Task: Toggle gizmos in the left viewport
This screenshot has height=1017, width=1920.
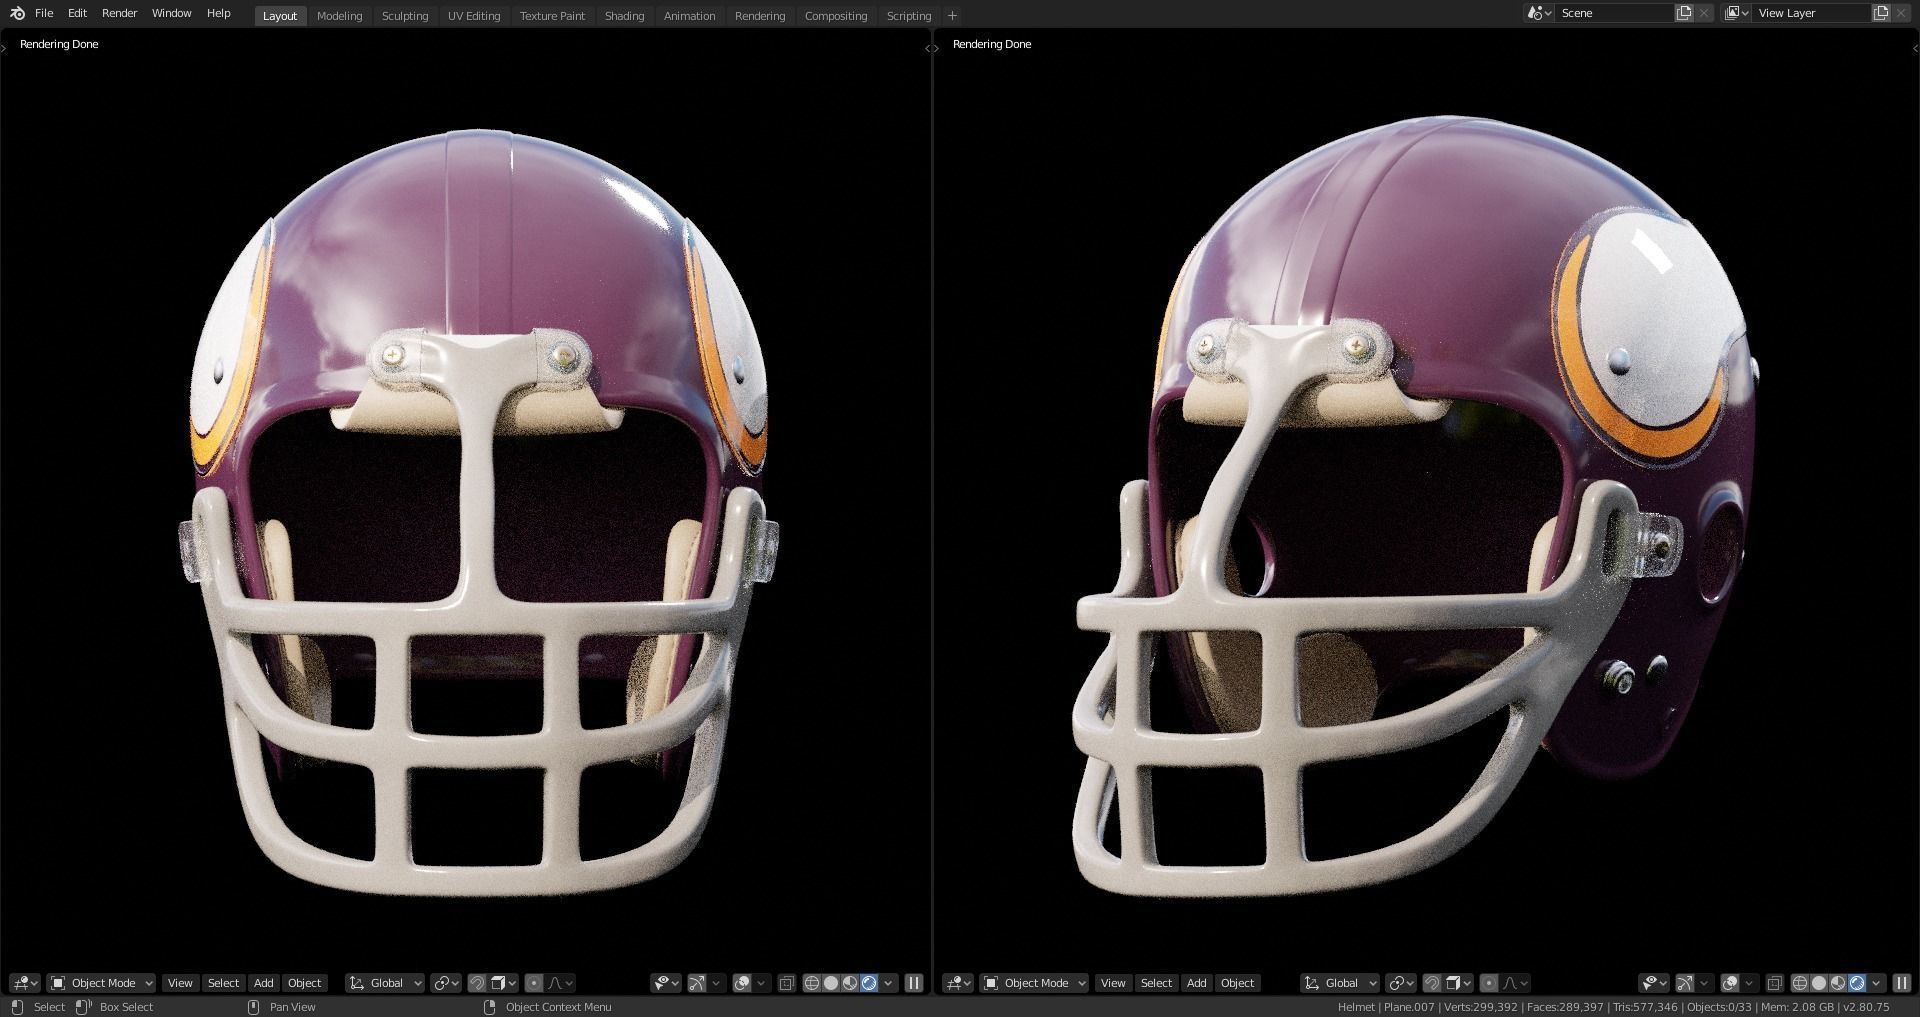Action: (697, 983)
